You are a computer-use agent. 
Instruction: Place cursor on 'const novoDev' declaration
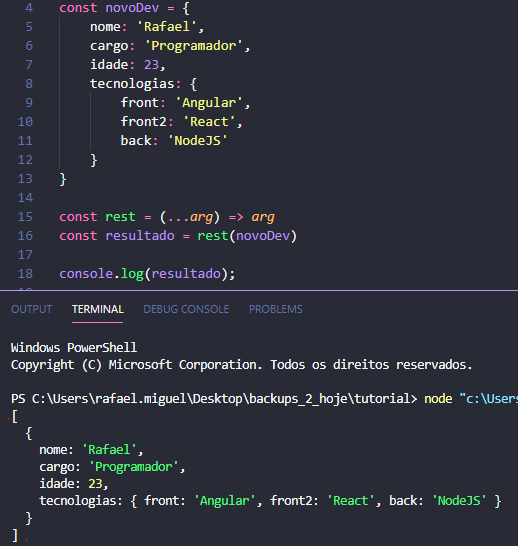click(109, 8)
